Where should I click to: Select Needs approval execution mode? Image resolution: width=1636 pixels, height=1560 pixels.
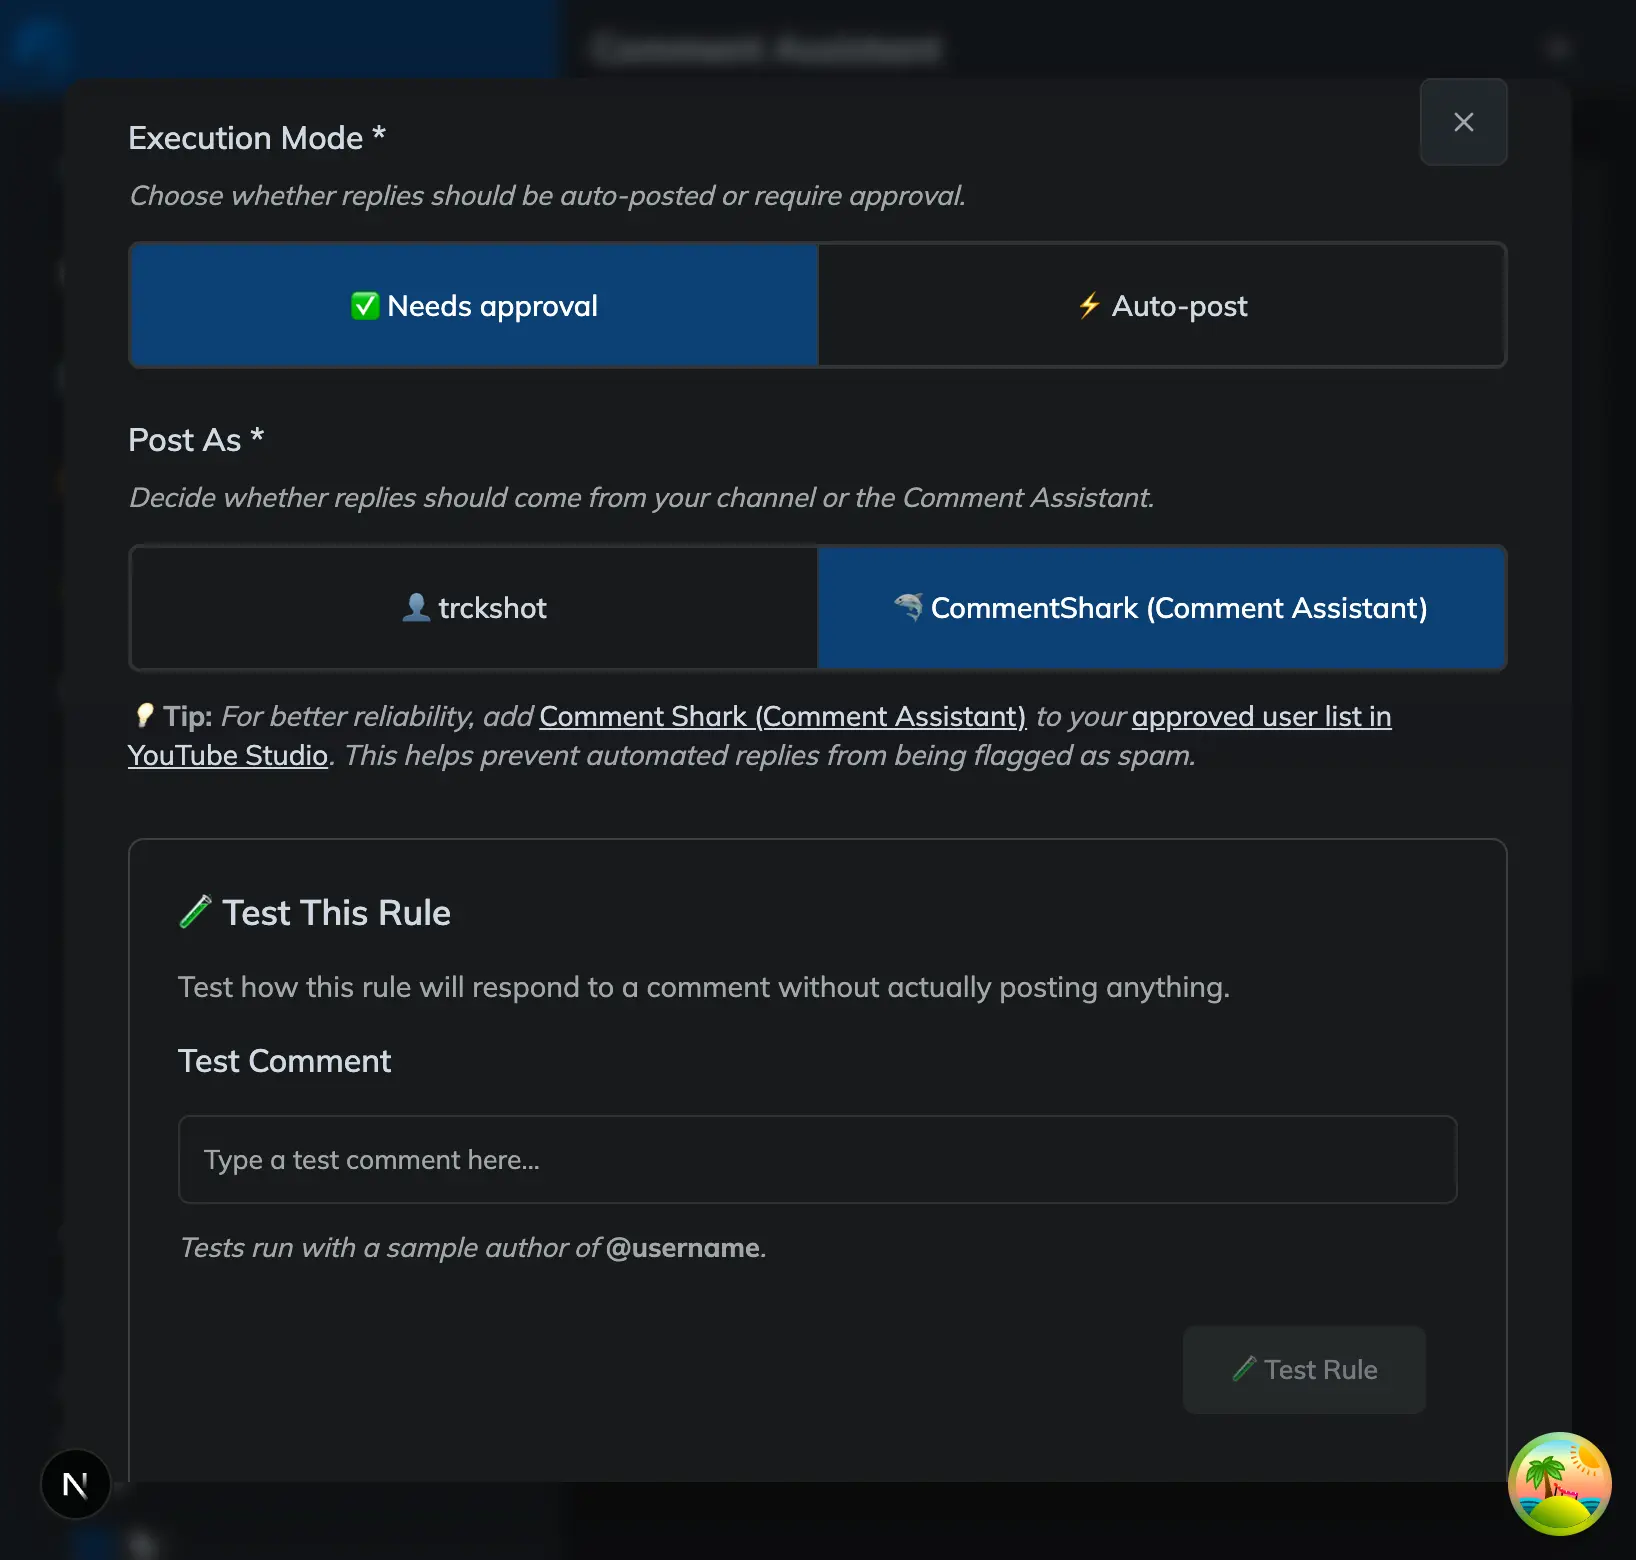point(473,306)
